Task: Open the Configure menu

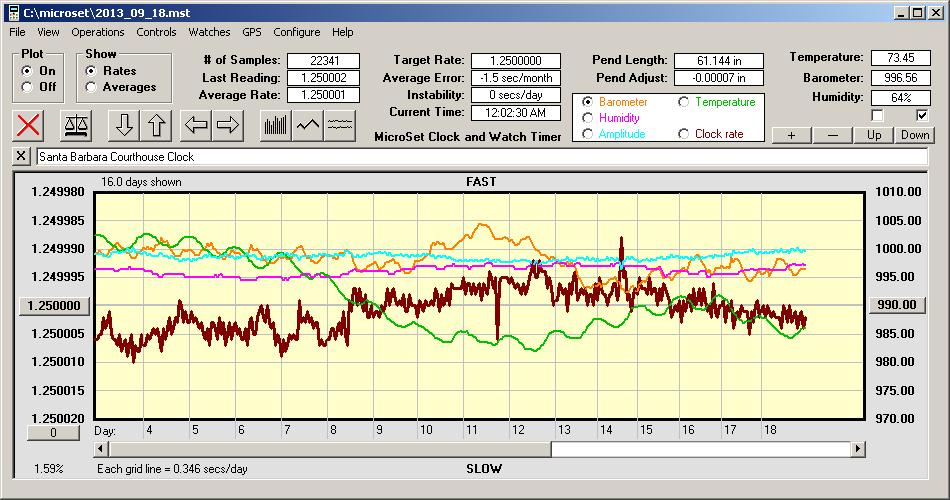Action: (296, 32)
